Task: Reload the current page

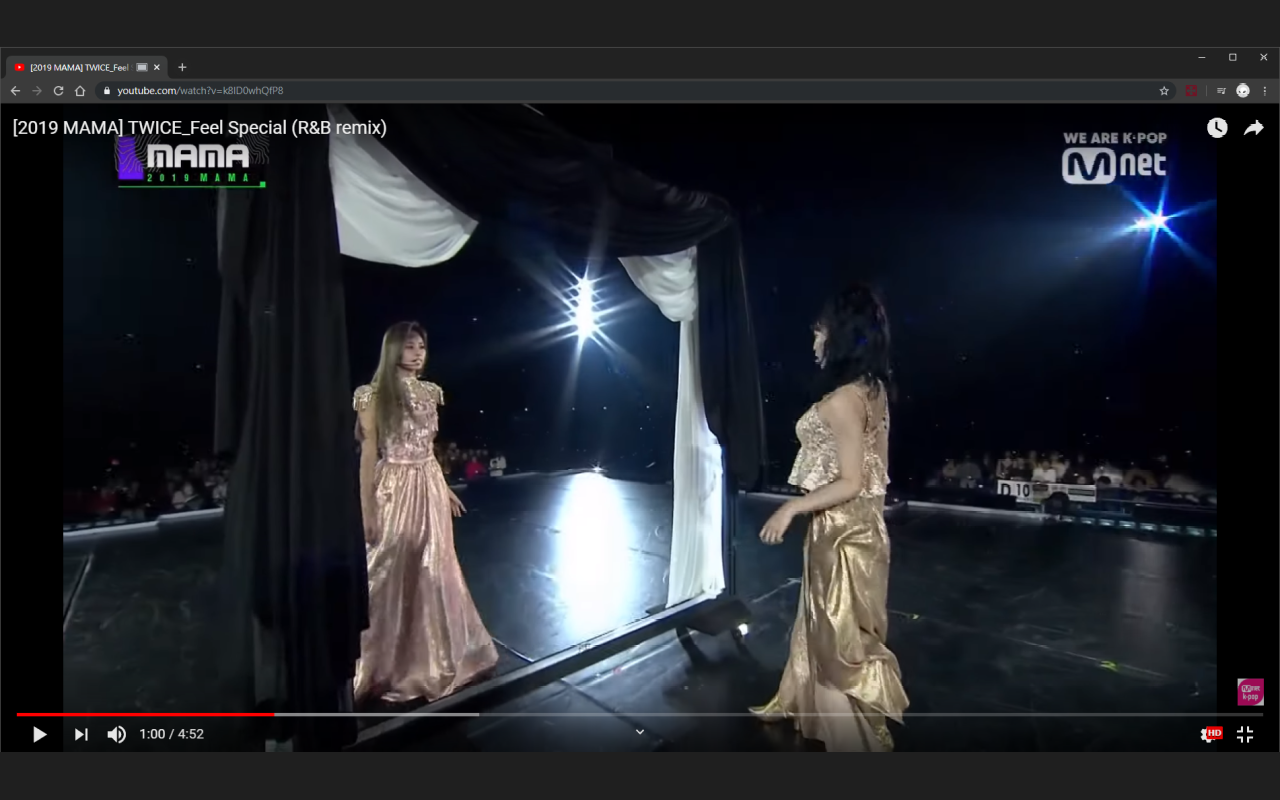Action: click(58, 91)
